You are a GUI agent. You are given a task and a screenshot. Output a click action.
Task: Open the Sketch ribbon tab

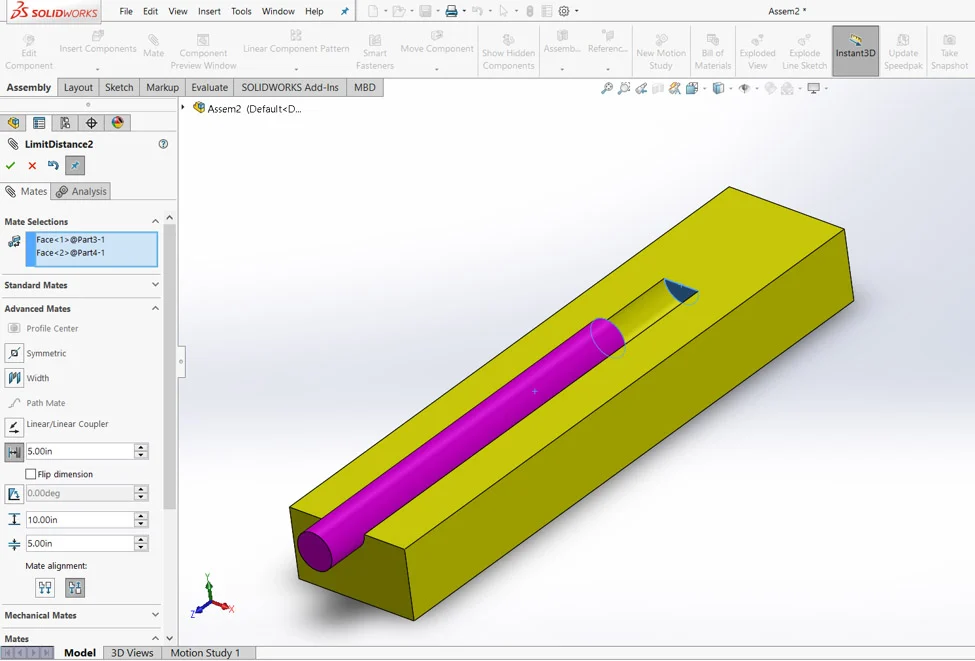(x=119, y=88)
